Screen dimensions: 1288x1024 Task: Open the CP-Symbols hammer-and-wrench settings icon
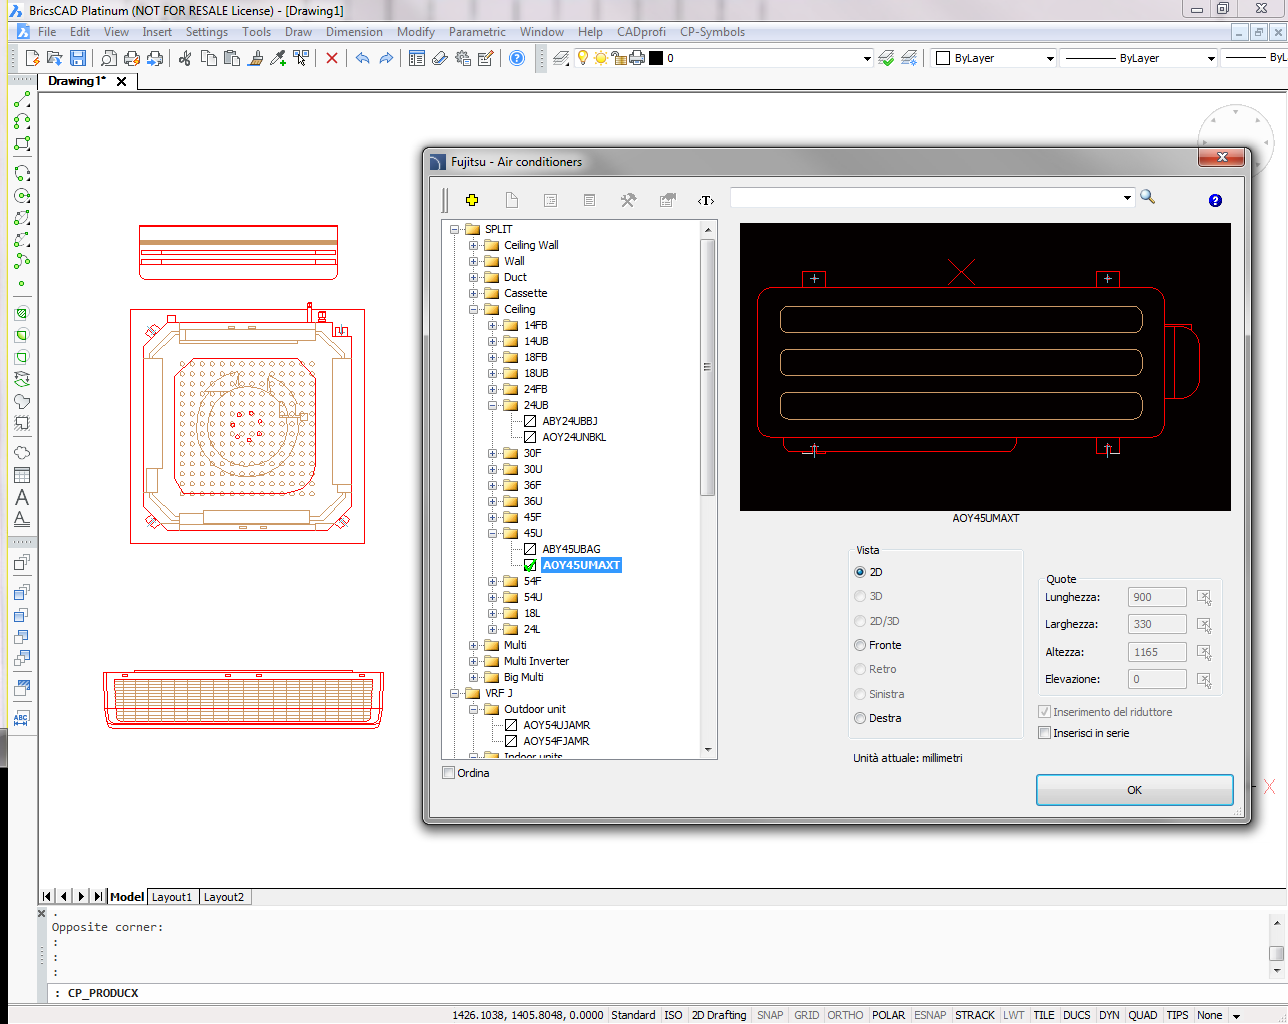point(628,200)
